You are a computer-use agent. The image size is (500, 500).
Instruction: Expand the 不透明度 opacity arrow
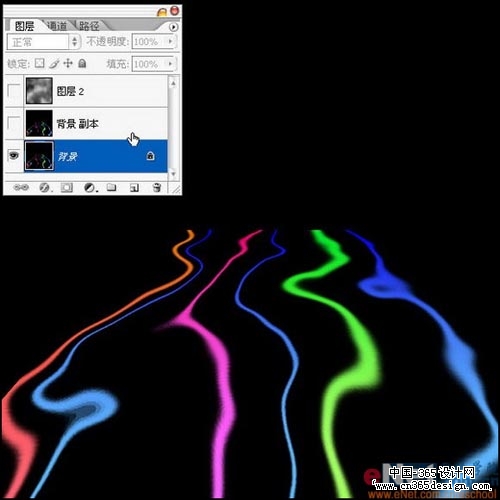(170, 41)
